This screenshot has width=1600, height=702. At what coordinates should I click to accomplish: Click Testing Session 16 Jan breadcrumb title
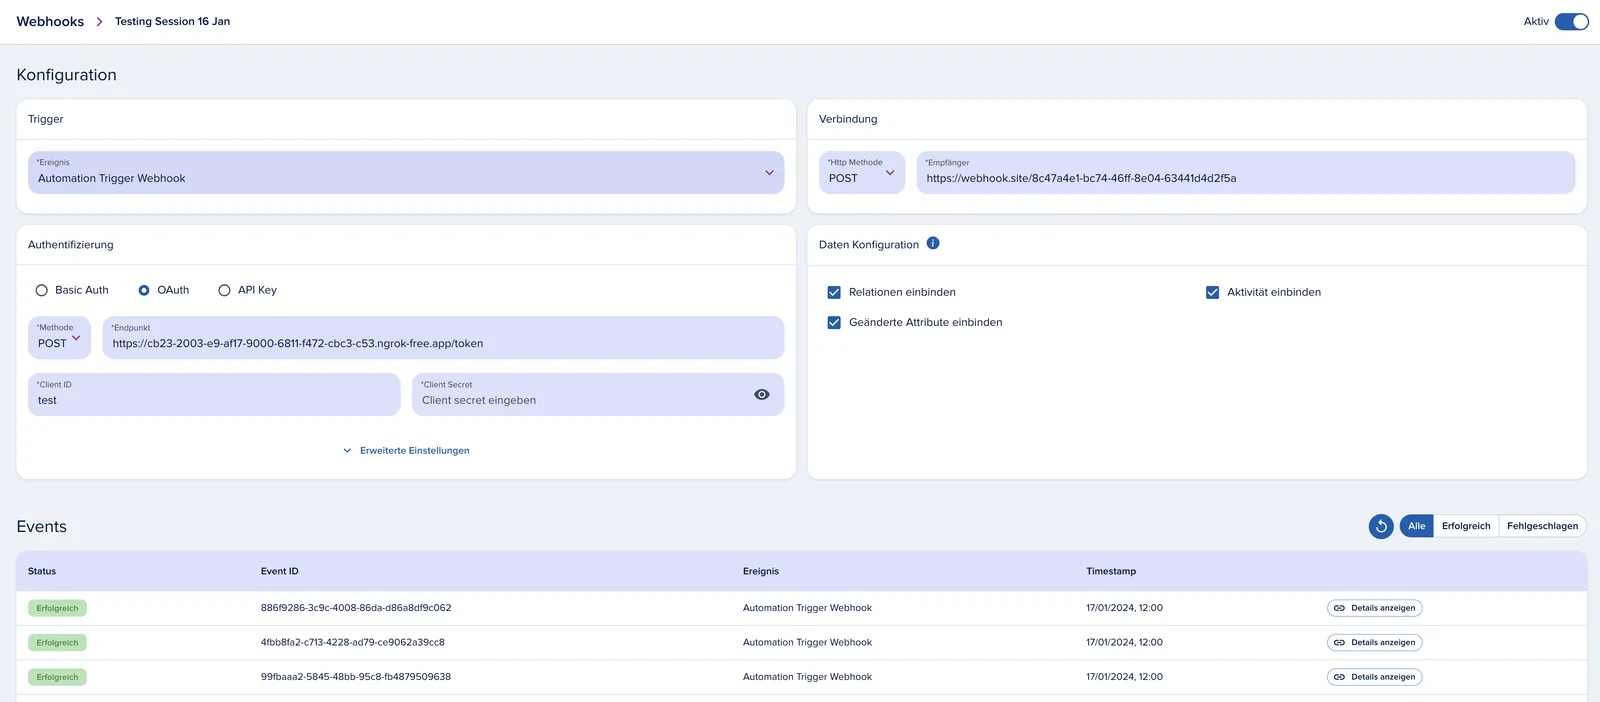tap(172, 22)
